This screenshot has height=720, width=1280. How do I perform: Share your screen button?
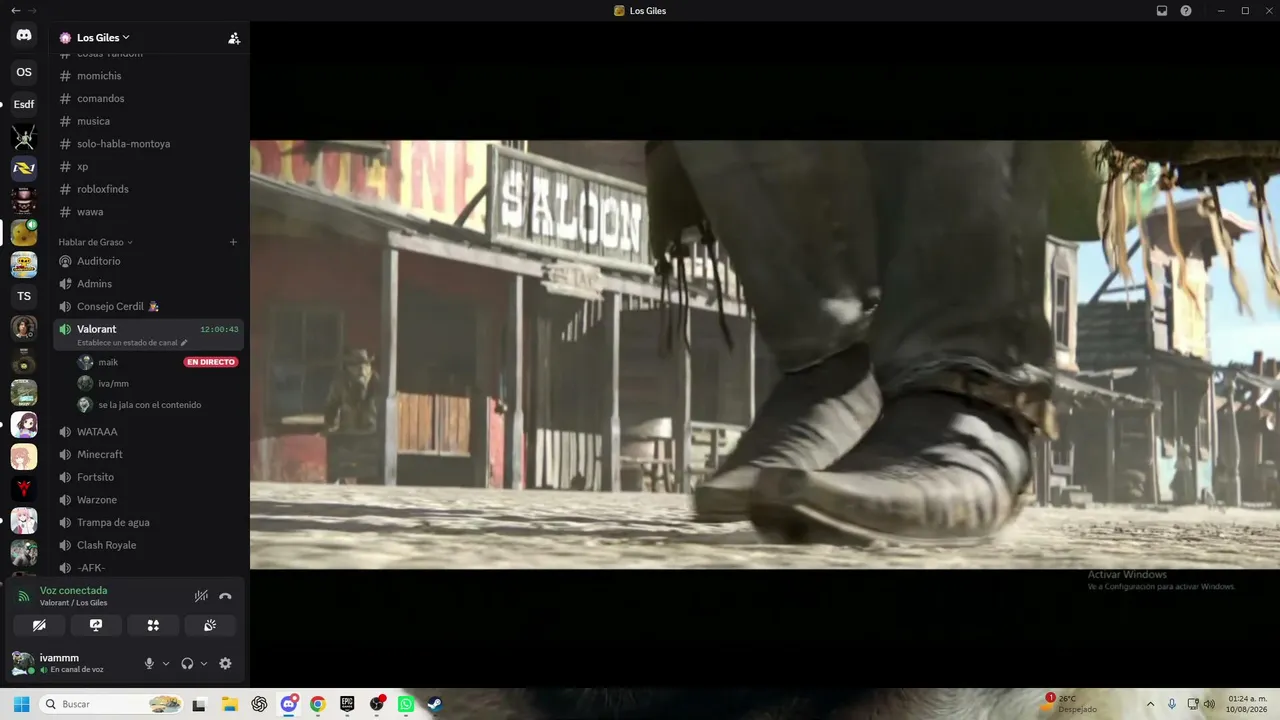96,625
